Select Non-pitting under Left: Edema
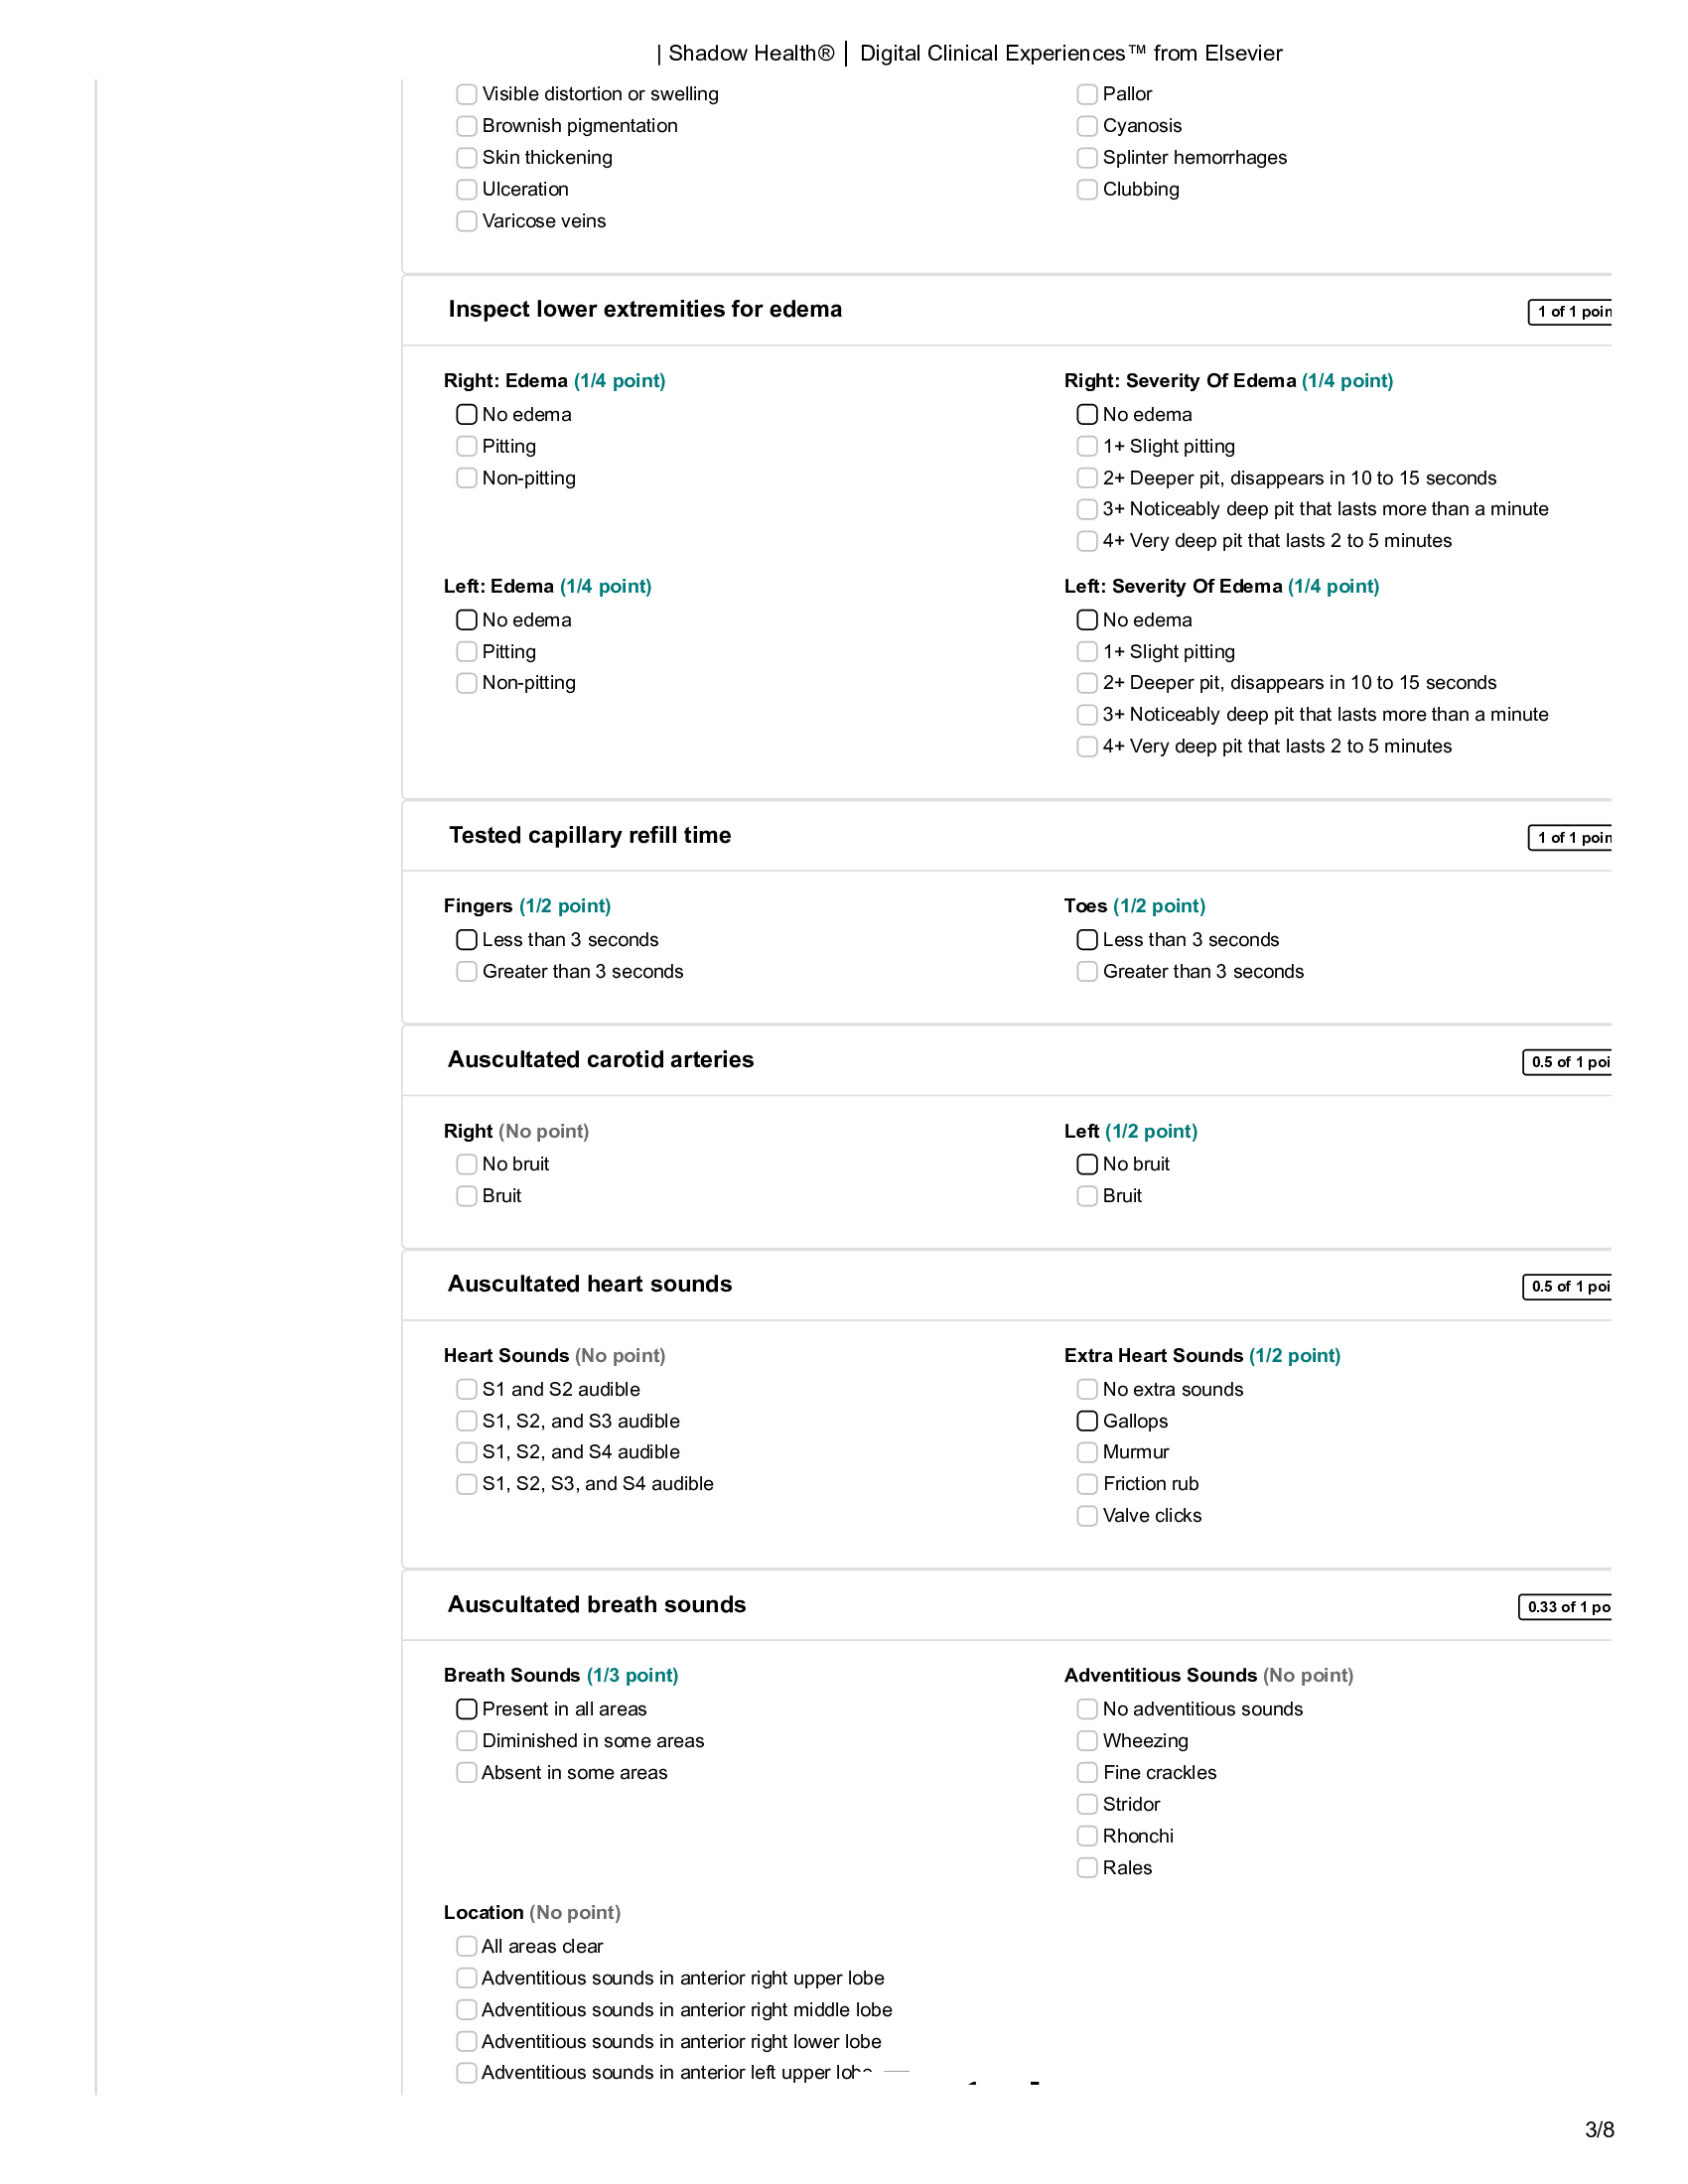Screen dimensions: 1688x2184 pyautogui.click(x=466, y=683)
